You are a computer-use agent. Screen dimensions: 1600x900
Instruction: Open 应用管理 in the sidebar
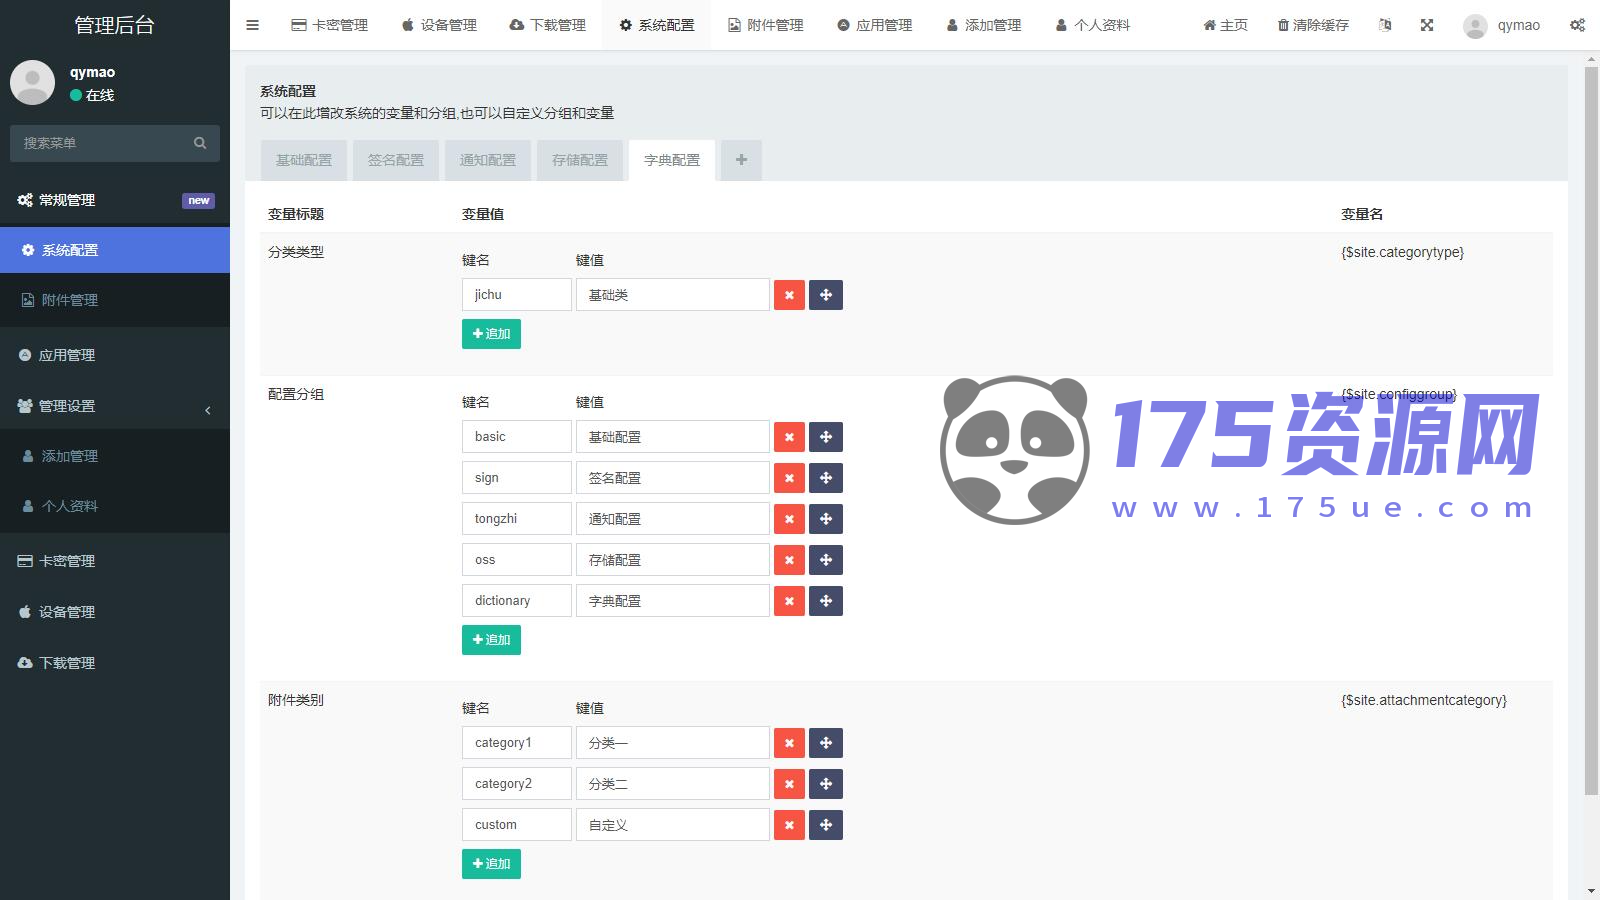(x=115, y=355)
